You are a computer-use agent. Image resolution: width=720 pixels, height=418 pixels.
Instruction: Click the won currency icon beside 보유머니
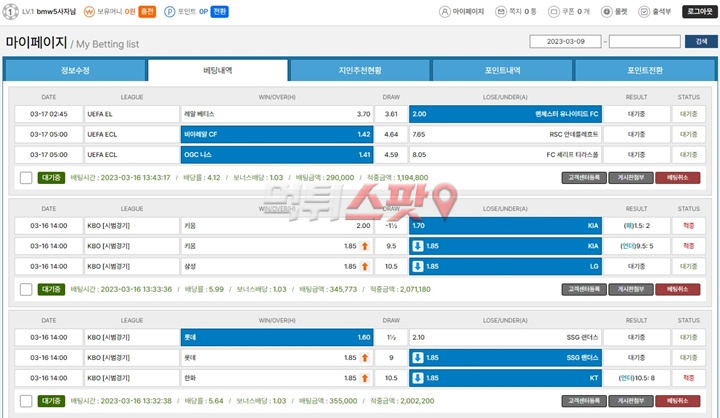pos(89,11)
